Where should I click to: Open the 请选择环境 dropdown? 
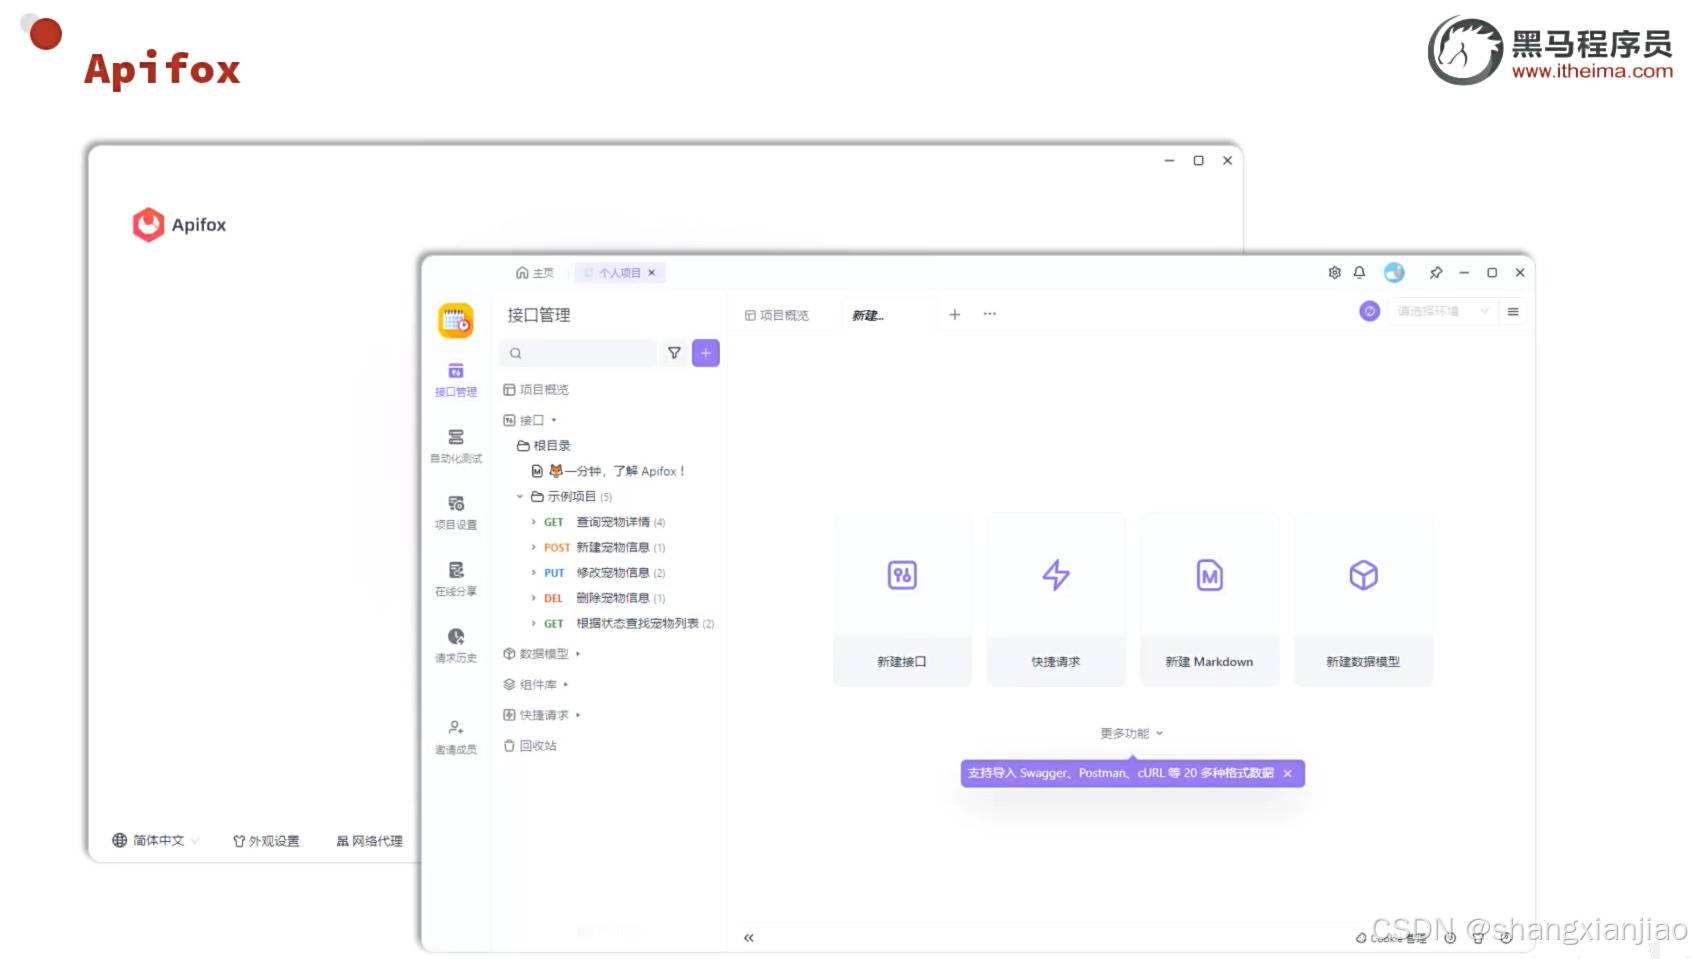click(1442, 312)
